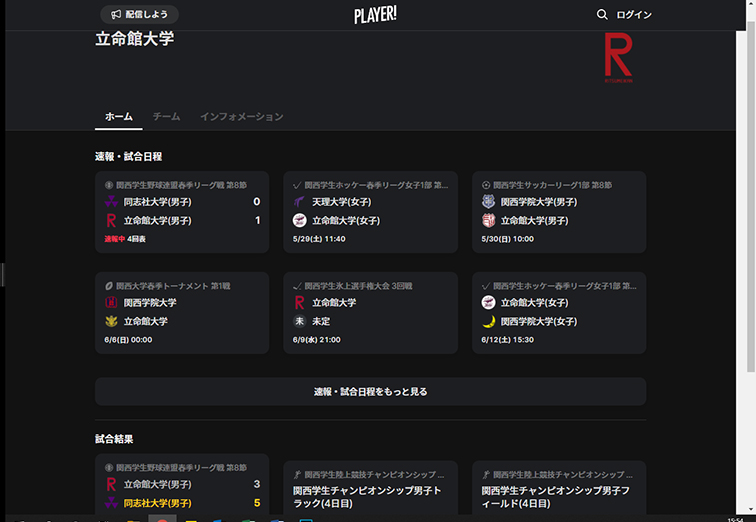The height and width of the screenshot is (522, 756).
Task: Click the baseball icon in 試合結果 card header
Action: pos(109,468)
